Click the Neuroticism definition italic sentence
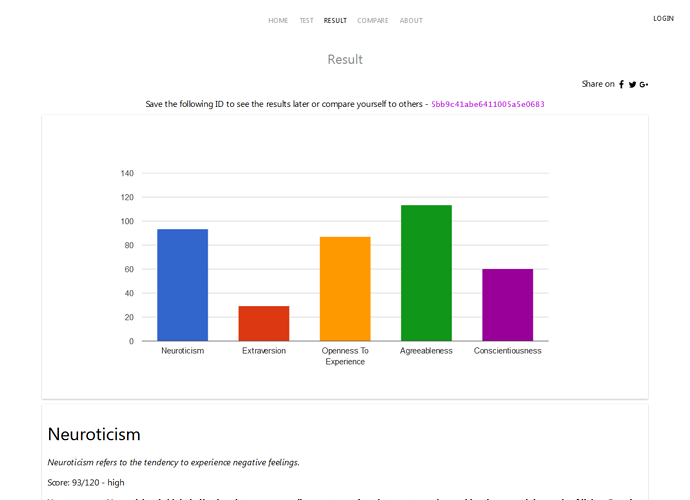Viewport: 690px width, 500px height. pyautogui.click(x=173, y=463)
